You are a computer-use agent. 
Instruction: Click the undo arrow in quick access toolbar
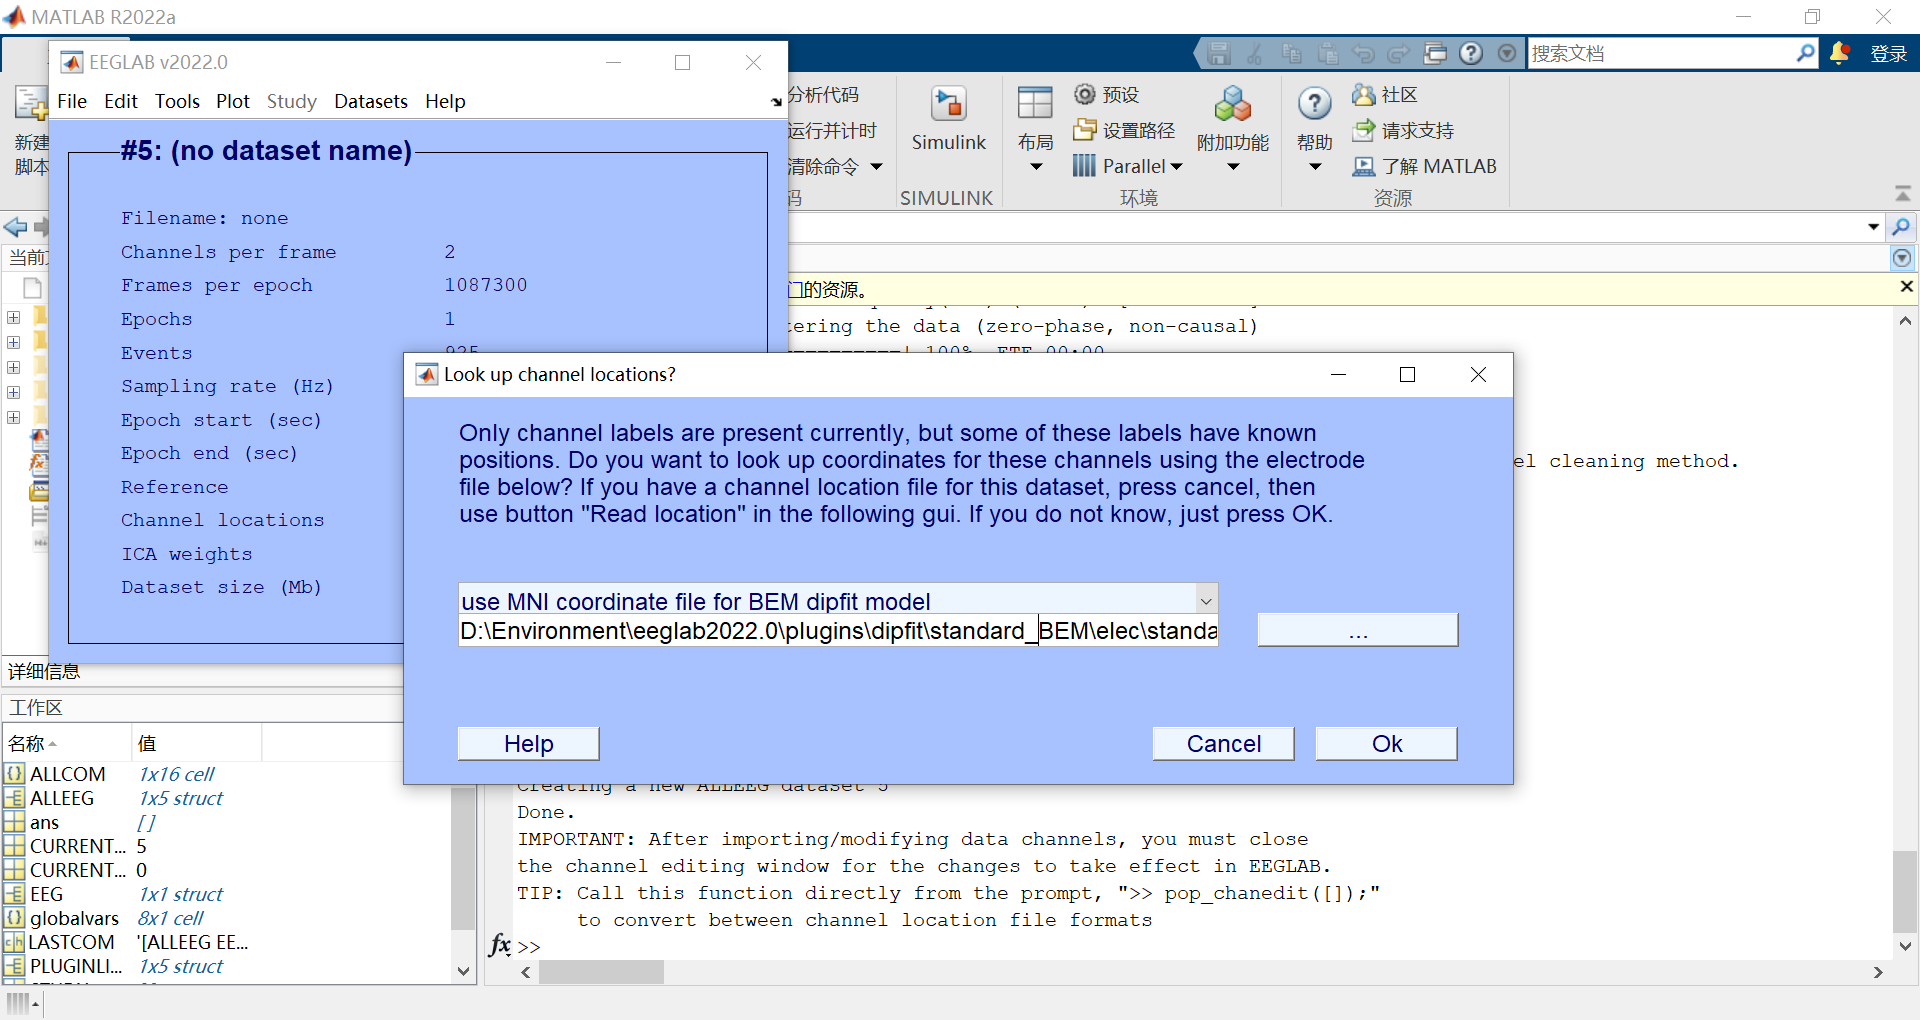click(1363, 53)
